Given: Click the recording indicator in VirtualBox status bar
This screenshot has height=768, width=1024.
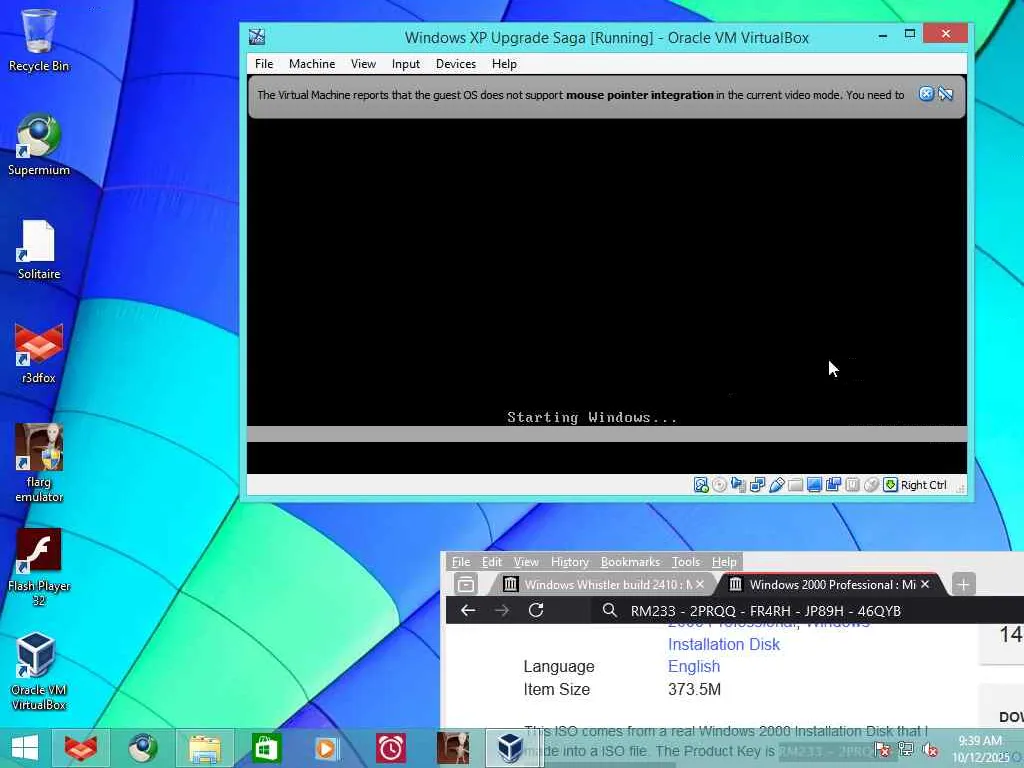Looking at the screenshot, I should [833, 485].
